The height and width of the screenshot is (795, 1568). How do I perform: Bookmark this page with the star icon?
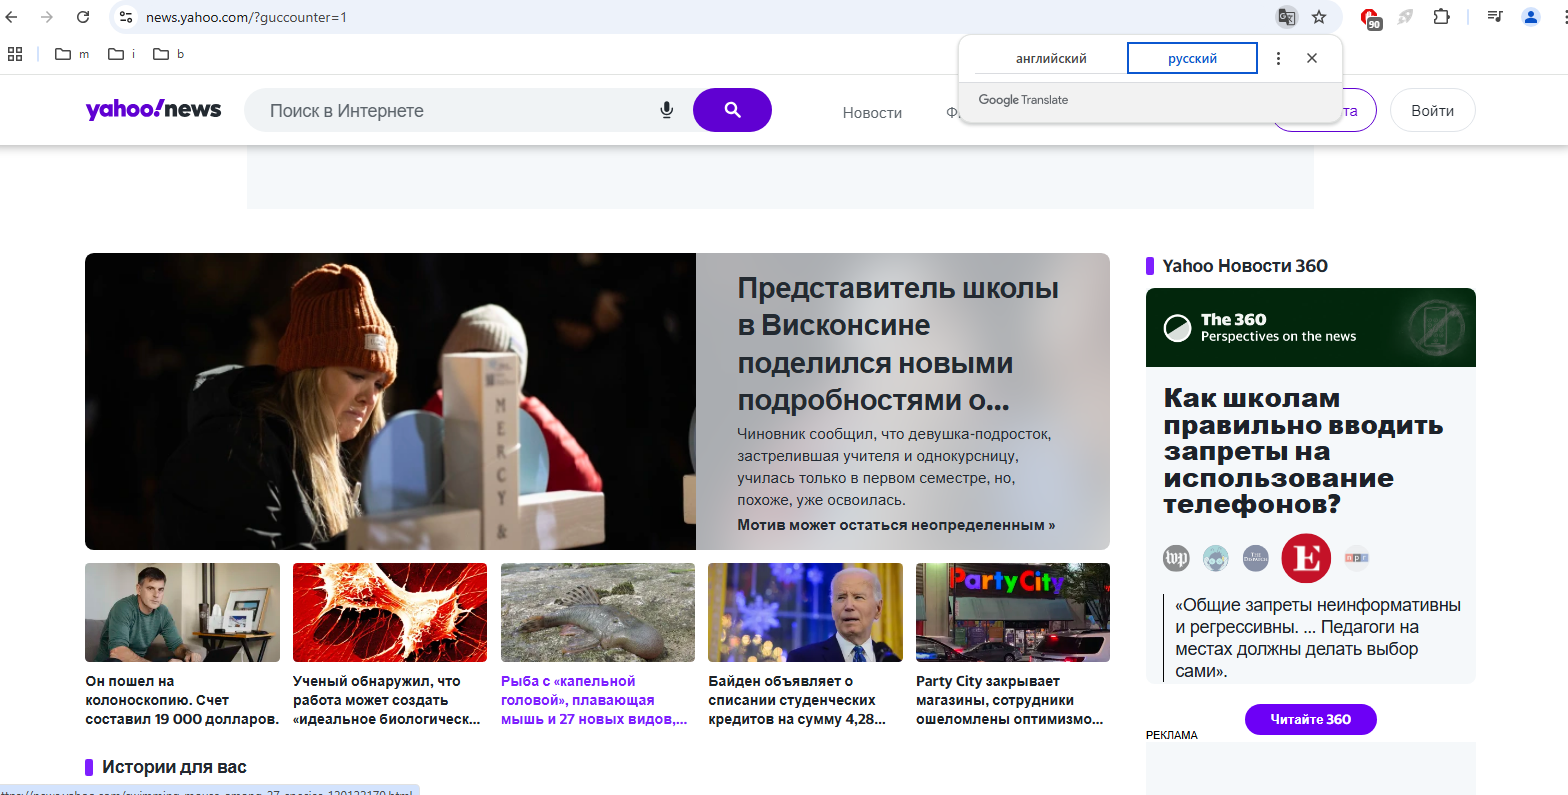click(x=1319, y=17)
